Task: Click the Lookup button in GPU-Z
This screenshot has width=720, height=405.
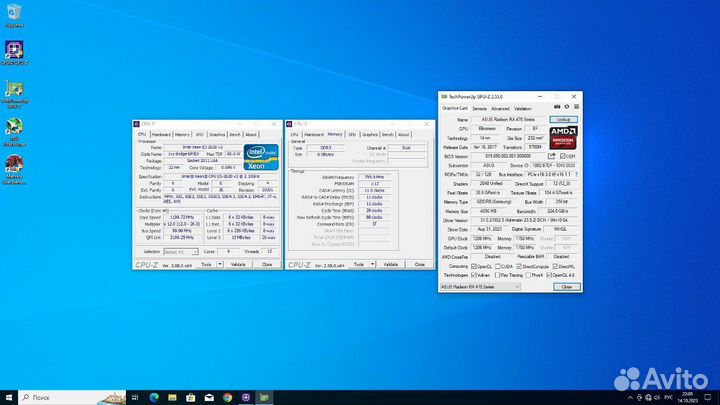Action: (563, 119)
